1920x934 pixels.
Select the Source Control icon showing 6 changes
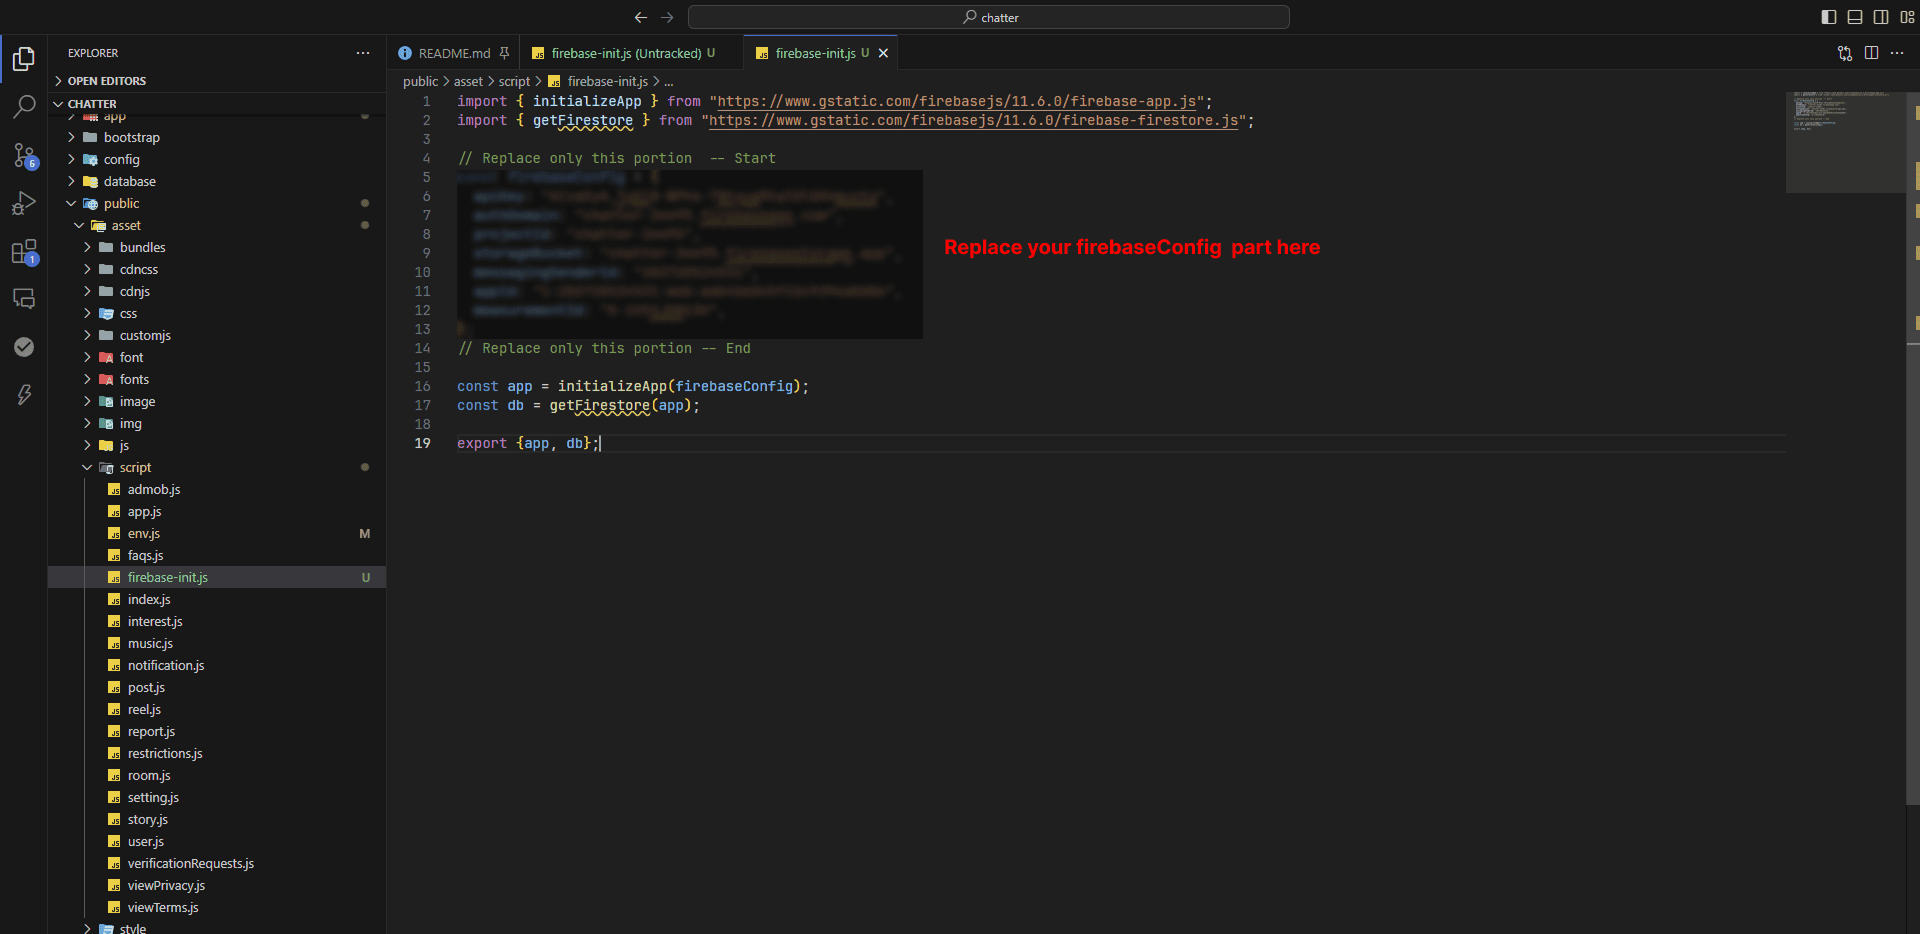(x=24, y=156)
